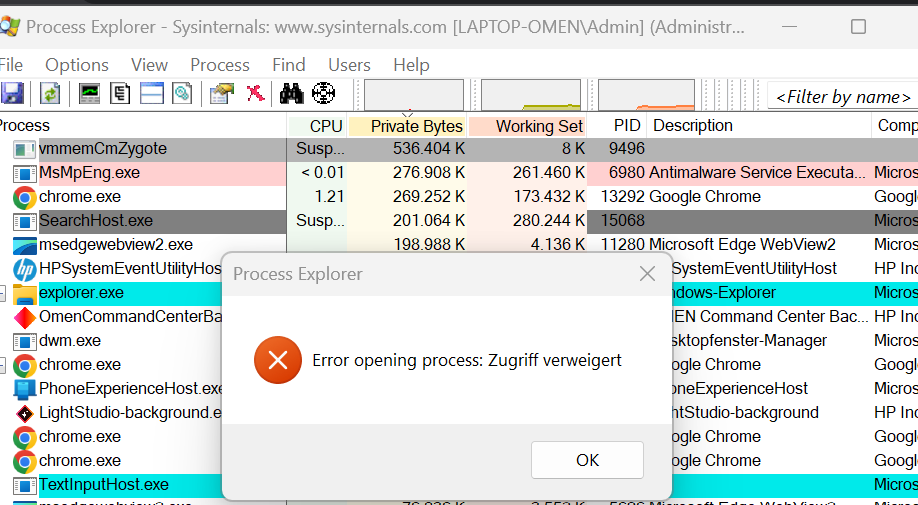
Task: Select chrome.exe with PID 13292
Action: coord(459,198)
